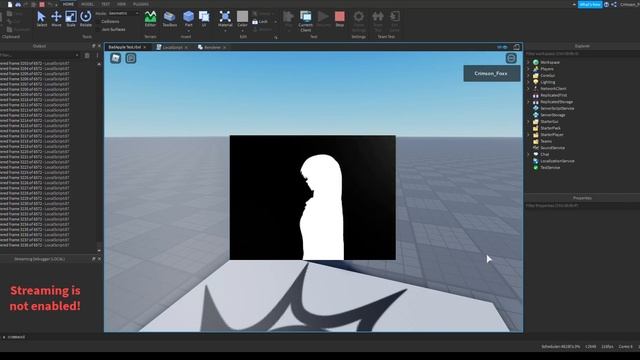Select ServerScriptService in Explorer
The height and width of the screenshot is (360, 640).
[x=557, y=109]
